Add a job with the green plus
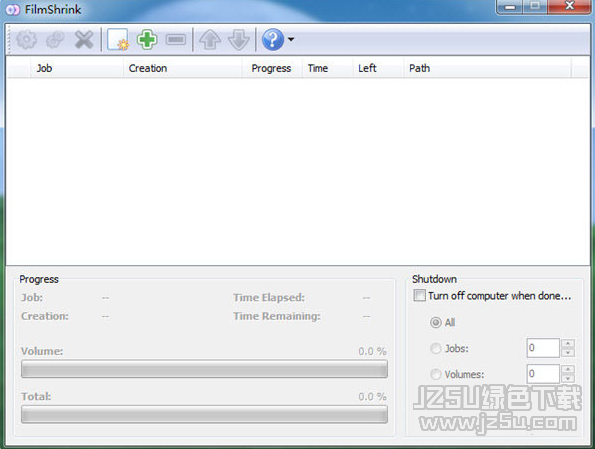 pos(147,39)
